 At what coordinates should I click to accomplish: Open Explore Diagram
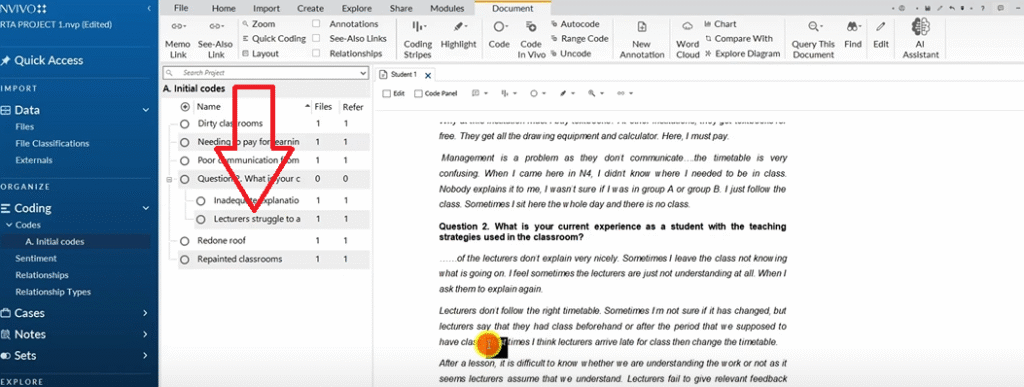click(x=743, y=54)
